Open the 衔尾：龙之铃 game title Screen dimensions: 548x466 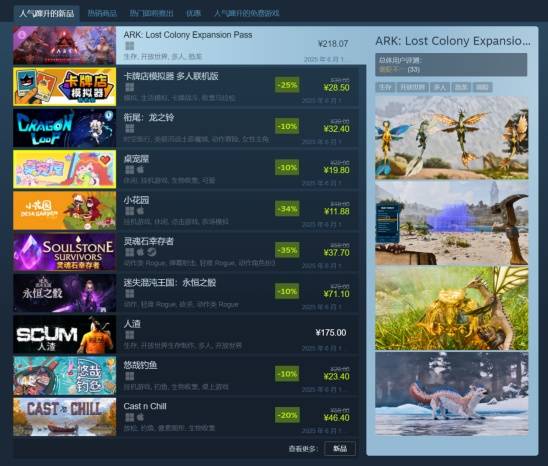tap(149, 117)
